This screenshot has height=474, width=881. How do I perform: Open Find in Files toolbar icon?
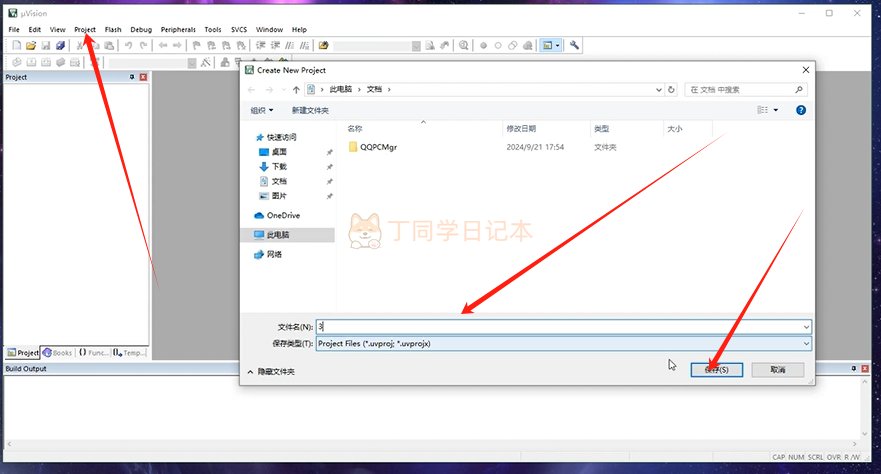[x=324, y=45]
